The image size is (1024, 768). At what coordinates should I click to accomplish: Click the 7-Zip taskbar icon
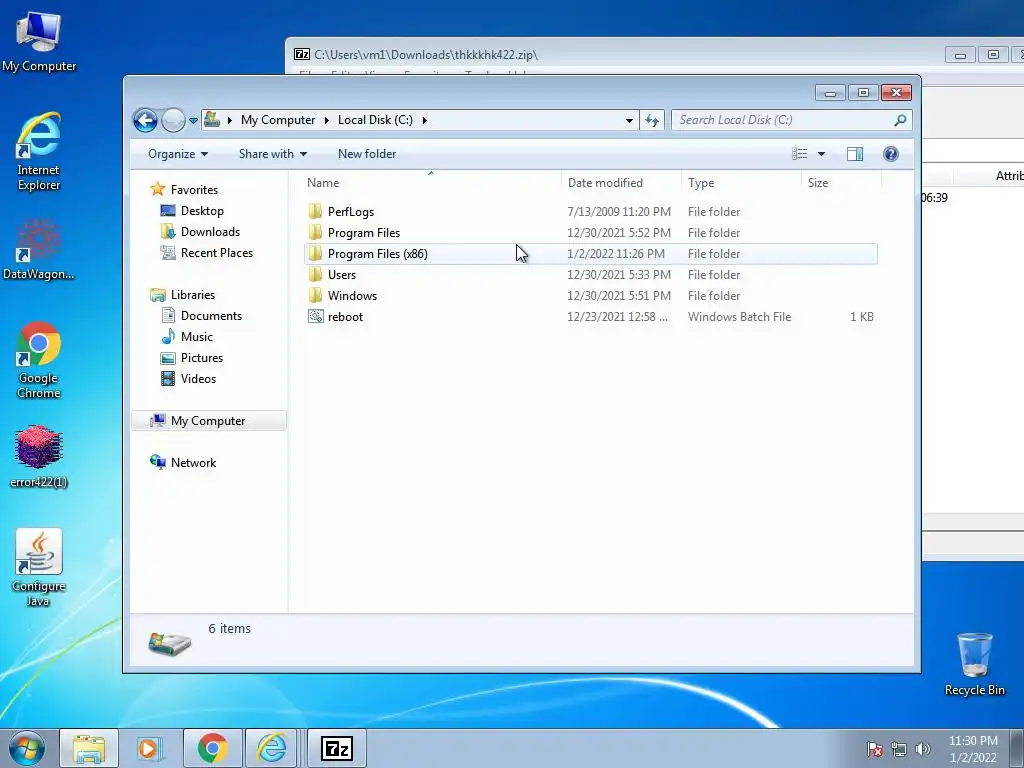coord(336,748)
